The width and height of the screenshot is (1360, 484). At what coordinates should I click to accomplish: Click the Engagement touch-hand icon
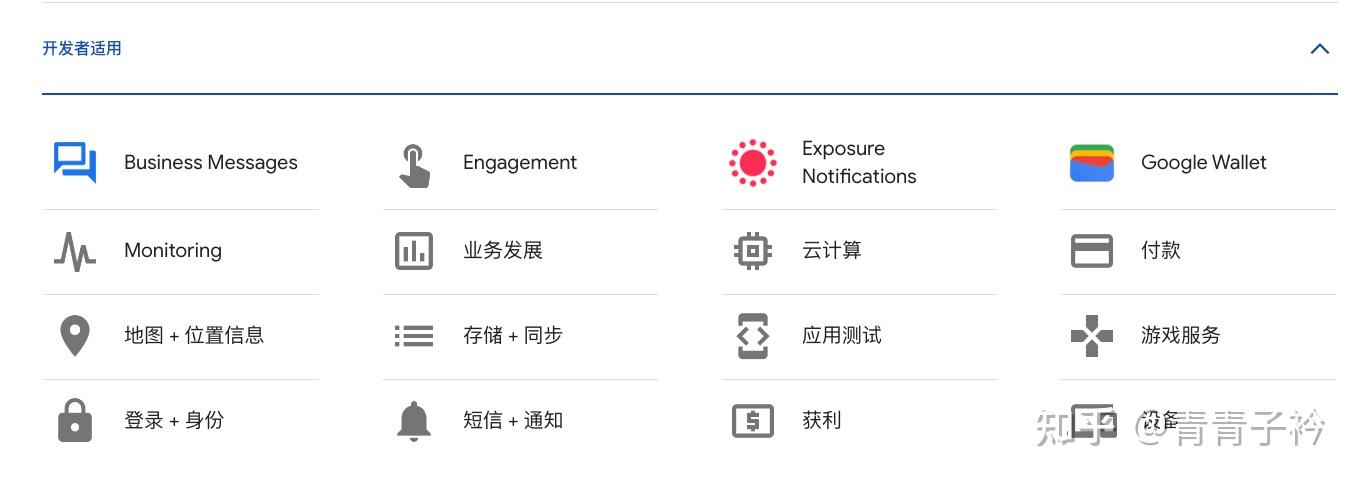click(x=414, y=165)
